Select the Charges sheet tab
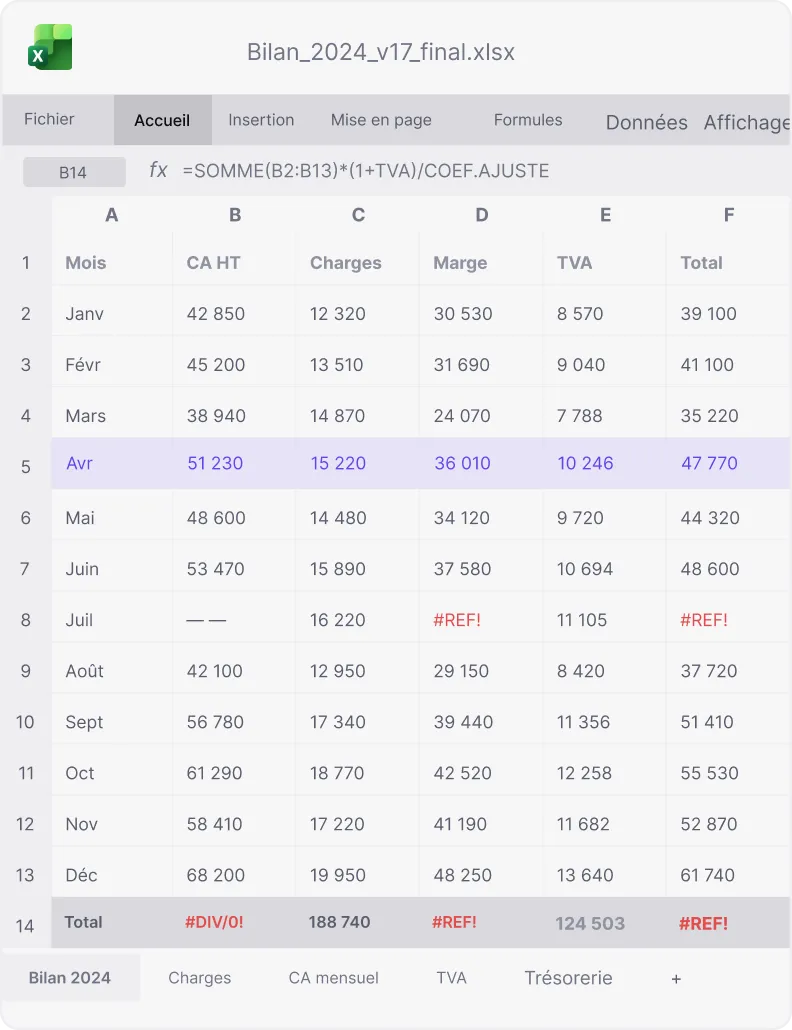Image resolution: width=792 pixels, height=1030 pixels. (200, 978)
